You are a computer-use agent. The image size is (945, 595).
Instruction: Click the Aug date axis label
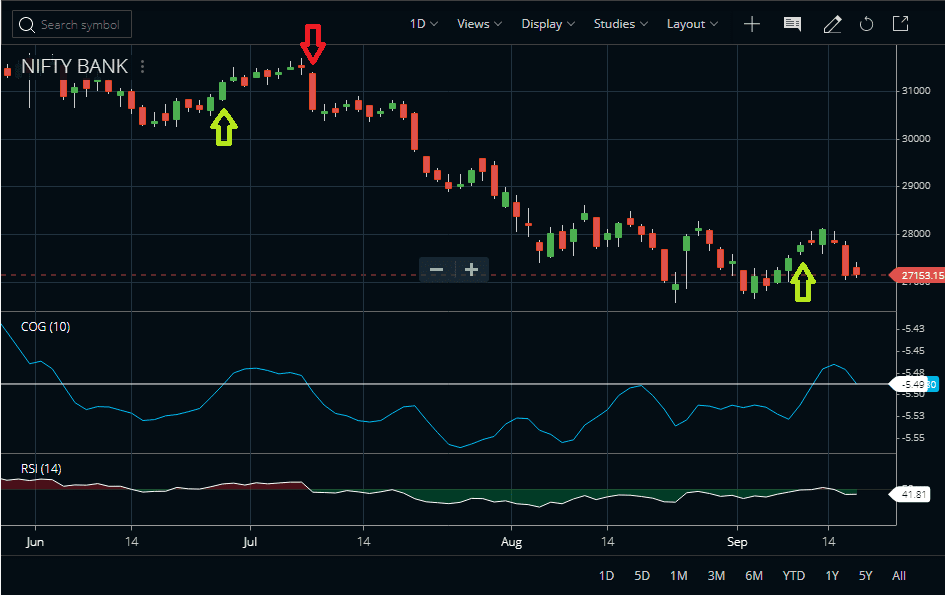(x=511, y=542)
